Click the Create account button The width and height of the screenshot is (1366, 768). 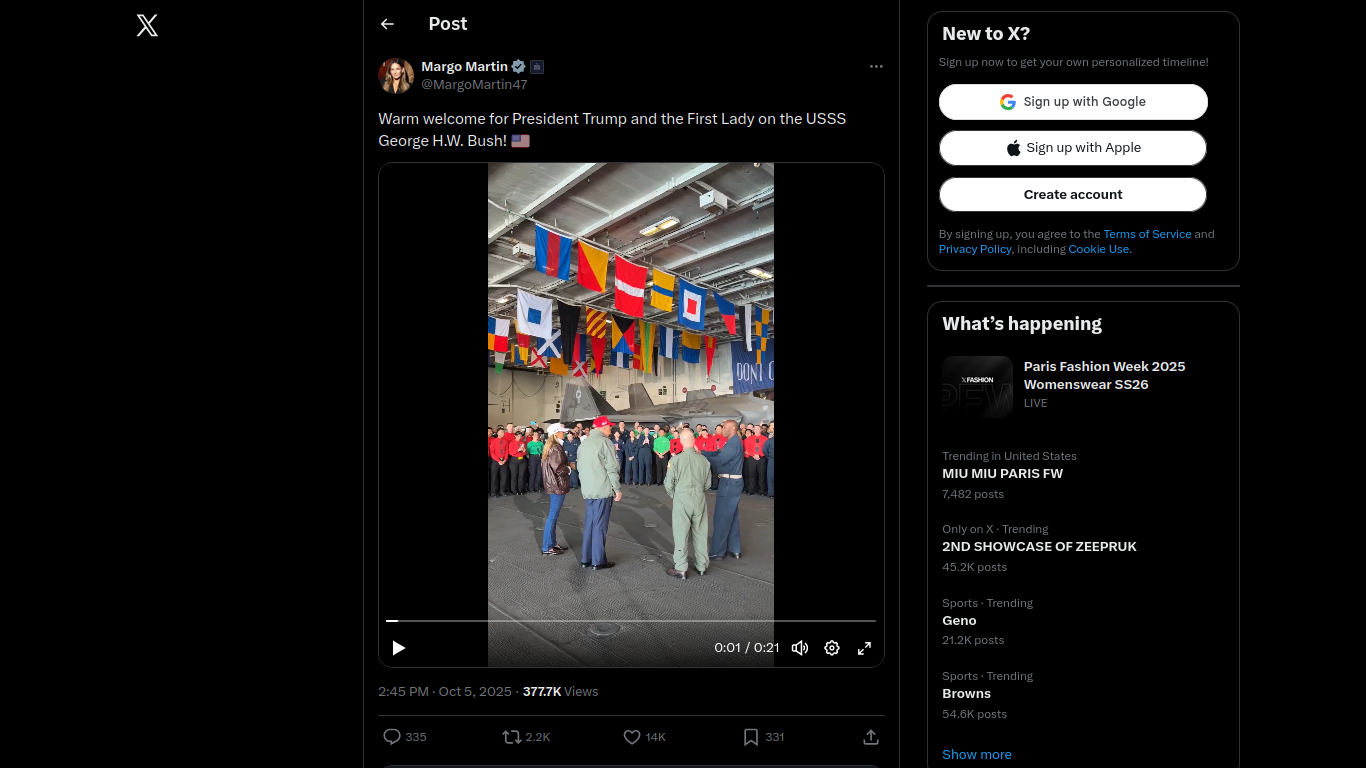1073,195
